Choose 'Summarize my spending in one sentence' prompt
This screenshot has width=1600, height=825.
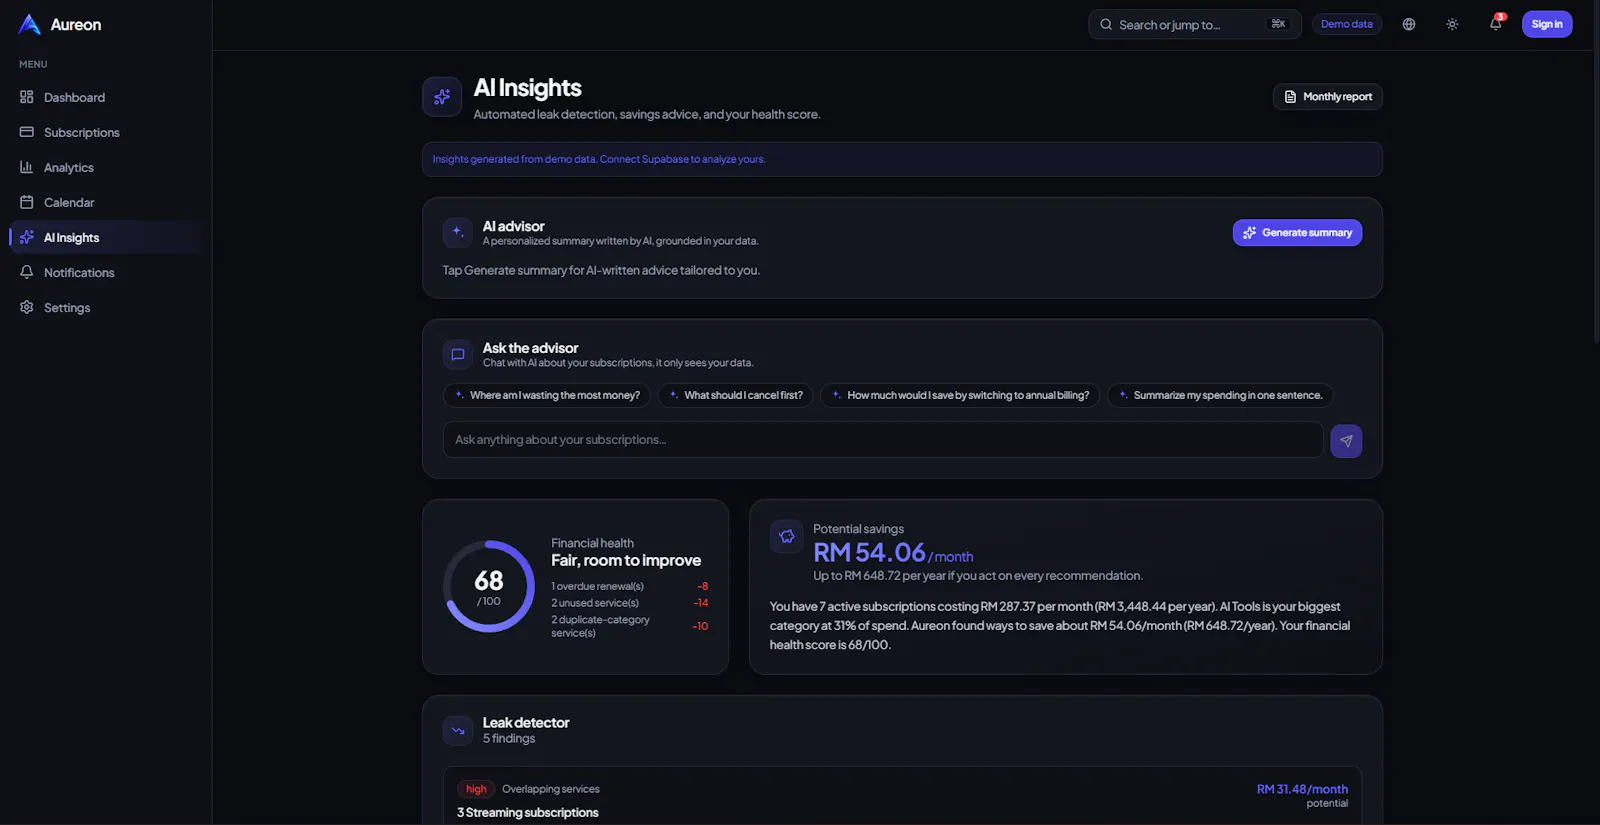1220,395
